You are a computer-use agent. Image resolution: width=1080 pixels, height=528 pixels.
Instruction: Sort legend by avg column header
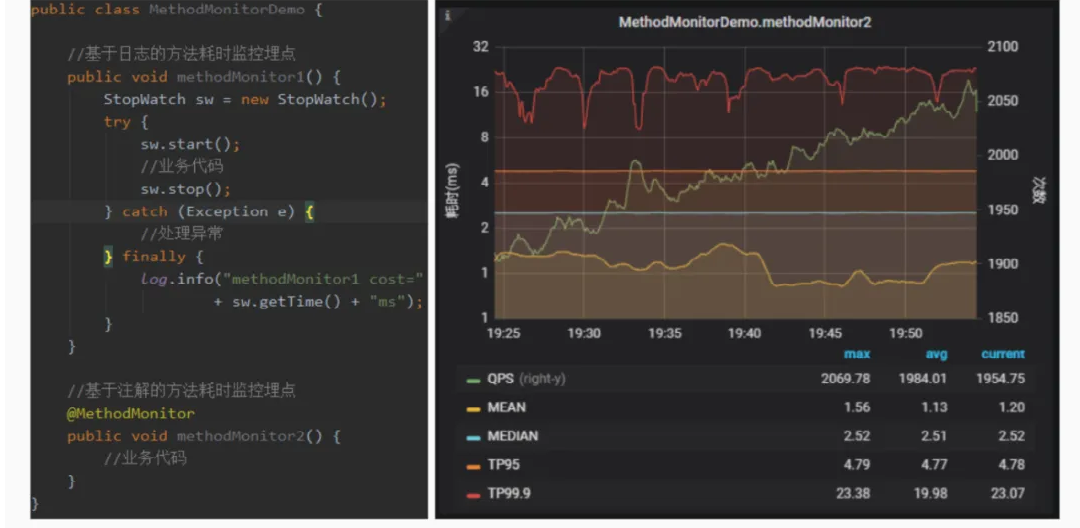(x=936, y=354)
